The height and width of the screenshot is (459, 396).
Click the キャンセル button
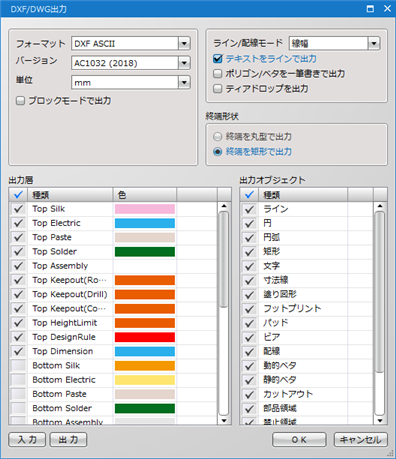click(360, 440)
